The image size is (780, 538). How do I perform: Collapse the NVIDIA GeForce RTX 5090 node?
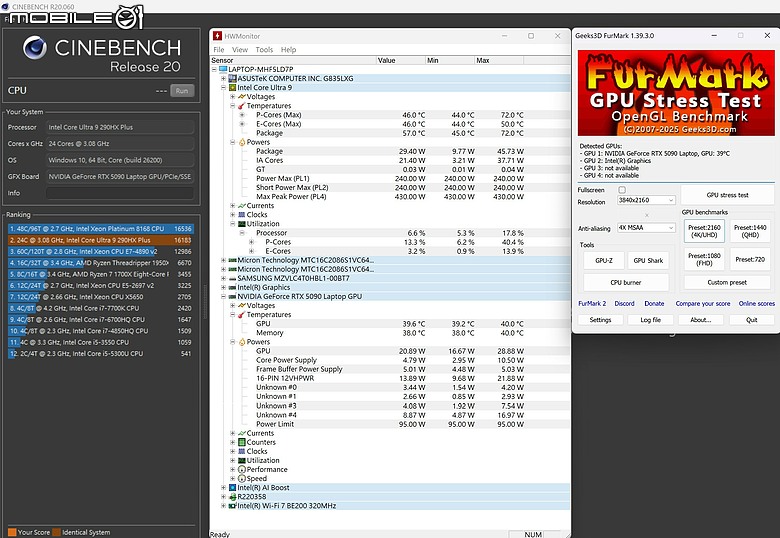click(x=223, y=296)
